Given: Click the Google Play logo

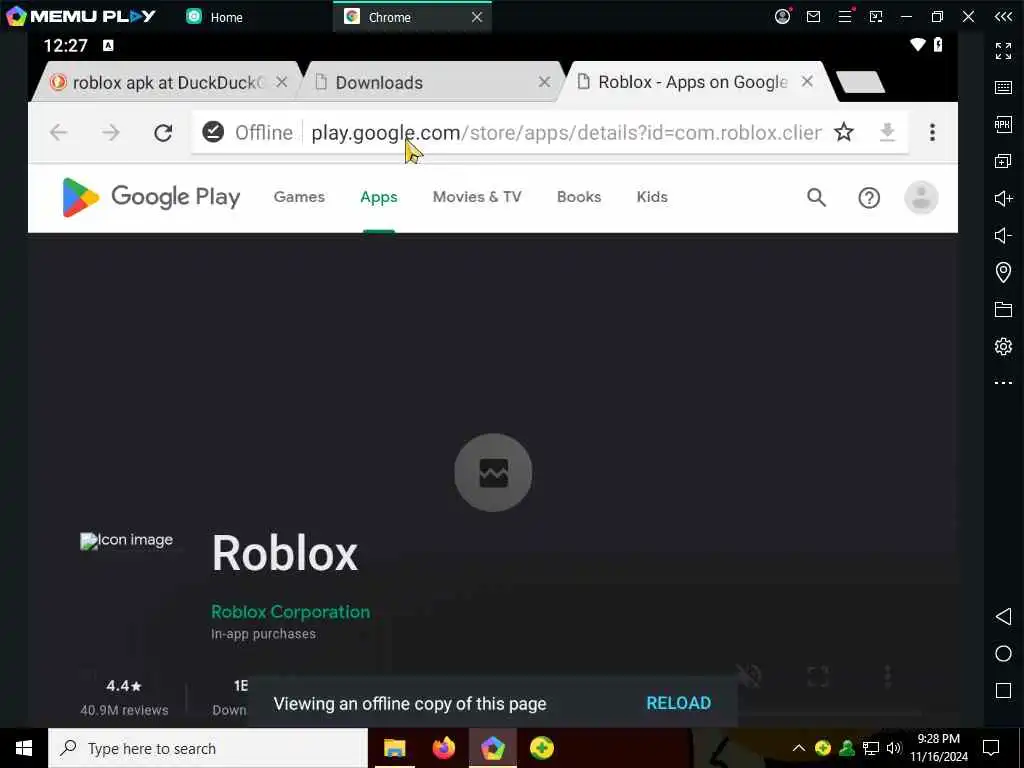Looking at the screenshot, I should pos(151,197).
